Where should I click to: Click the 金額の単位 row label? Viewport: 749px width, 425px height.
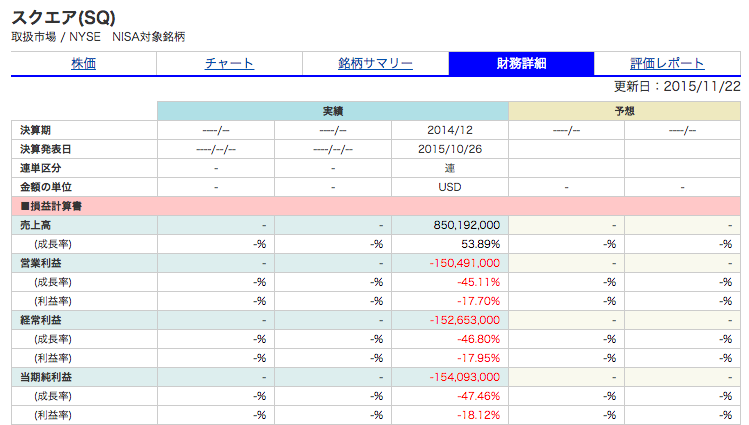pyautogui.click(x=46, y=187)
